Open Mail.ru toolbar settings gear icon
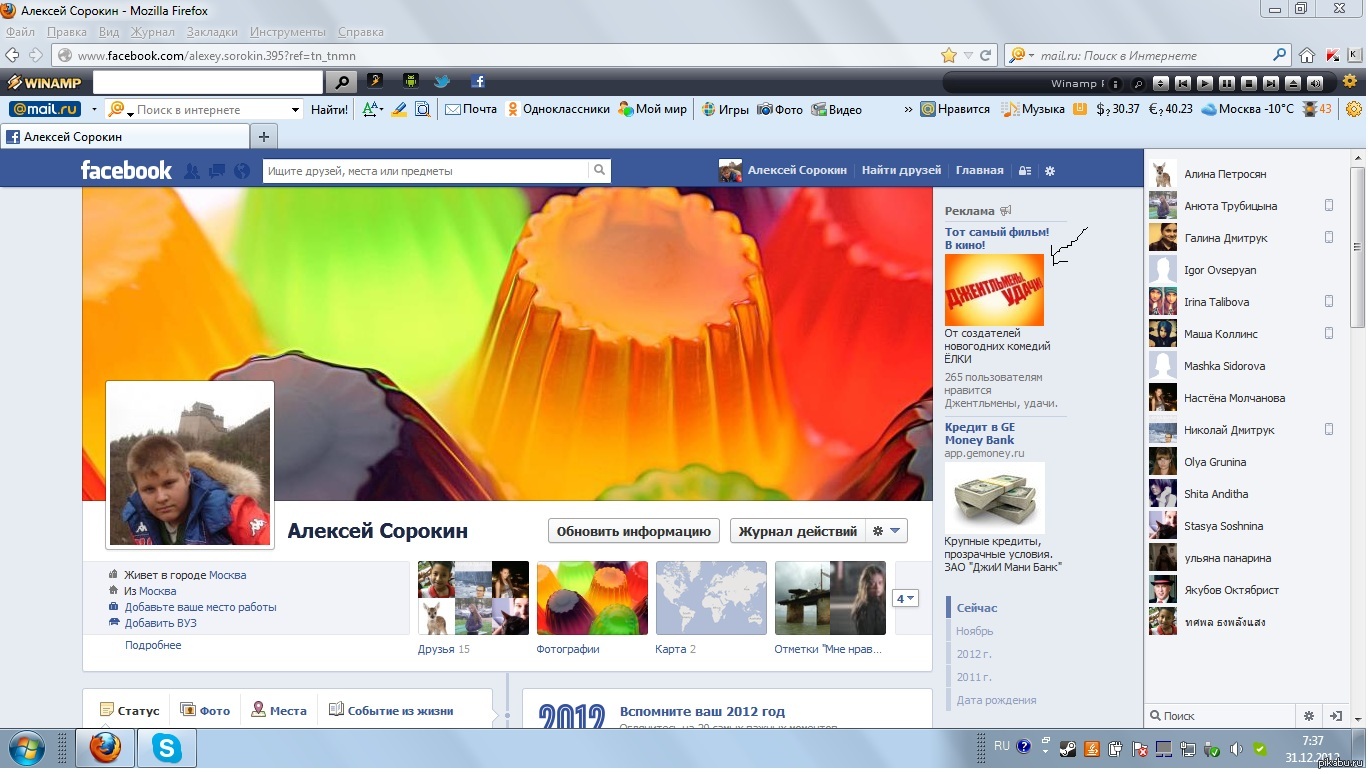 (x=1354, y=109)
